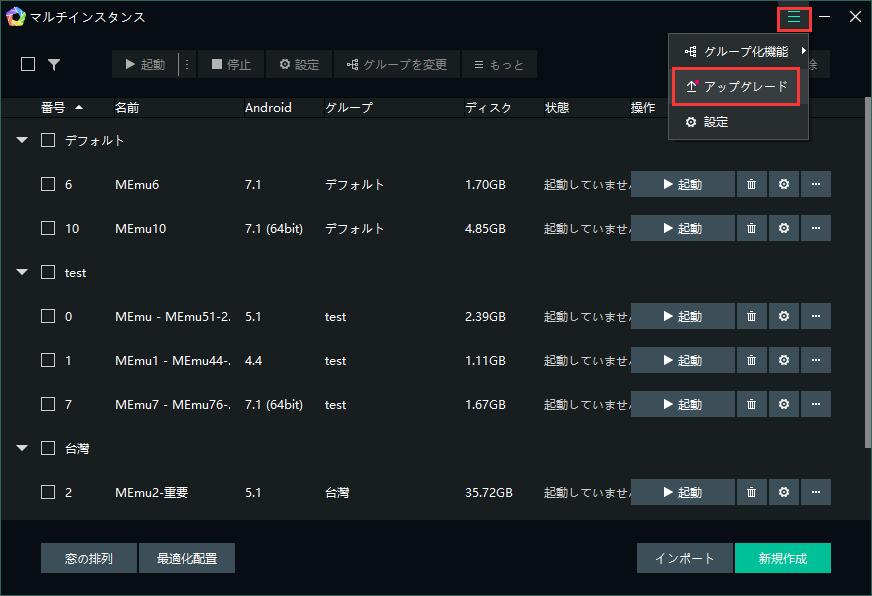Check the デフォルト group checkbox
This screenshot has height=596, width=872.
pos(46,141)
